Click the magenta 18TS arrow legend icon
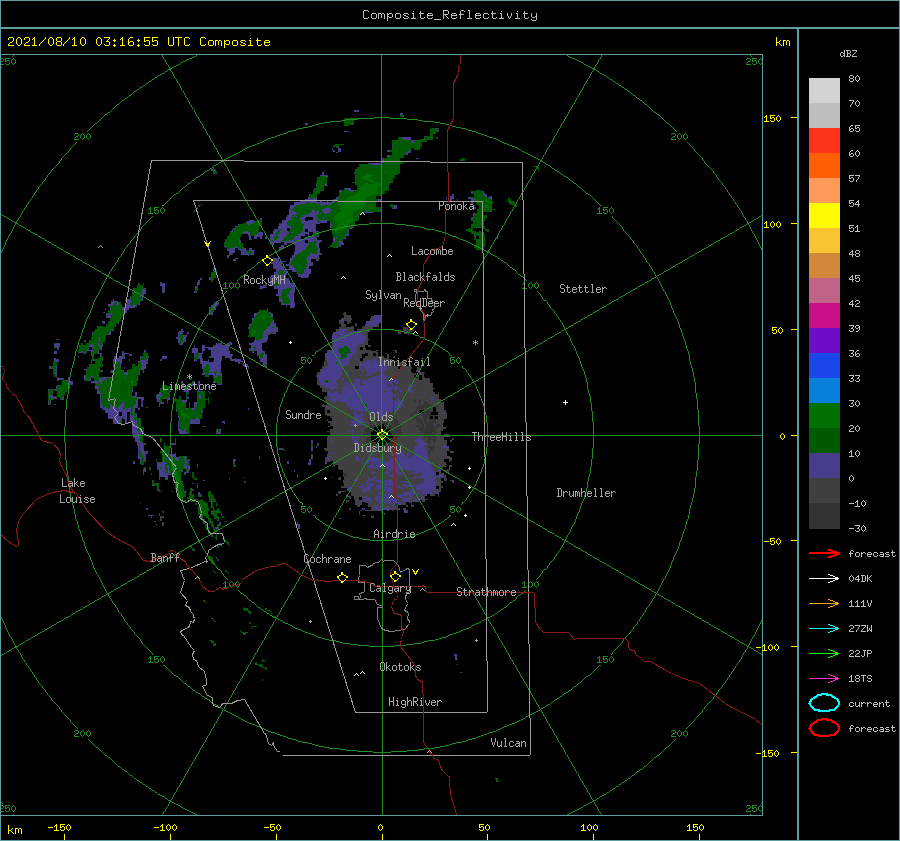900x841 pixels. coord(824,679)
